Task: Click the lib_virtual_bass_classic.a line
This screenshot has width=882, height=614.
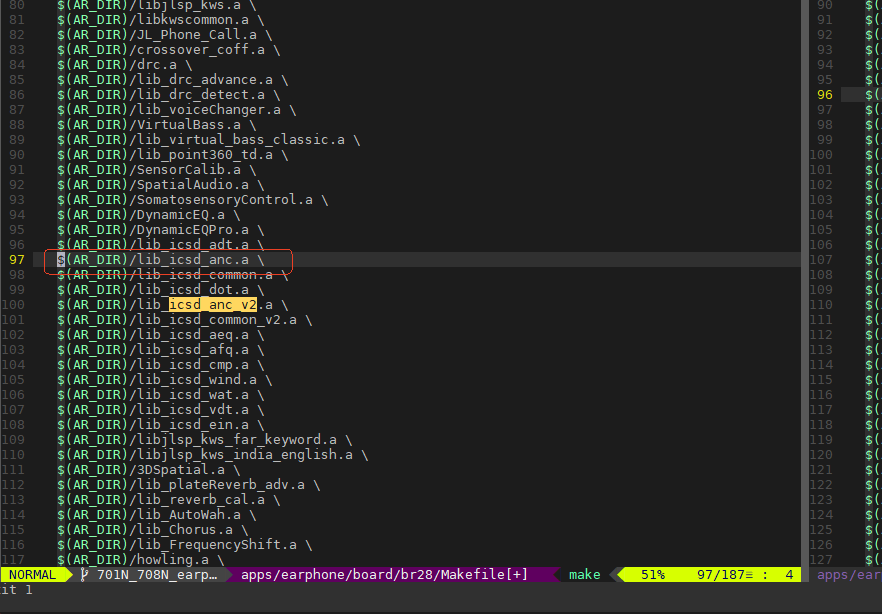Action: click(x=209, y=139)
